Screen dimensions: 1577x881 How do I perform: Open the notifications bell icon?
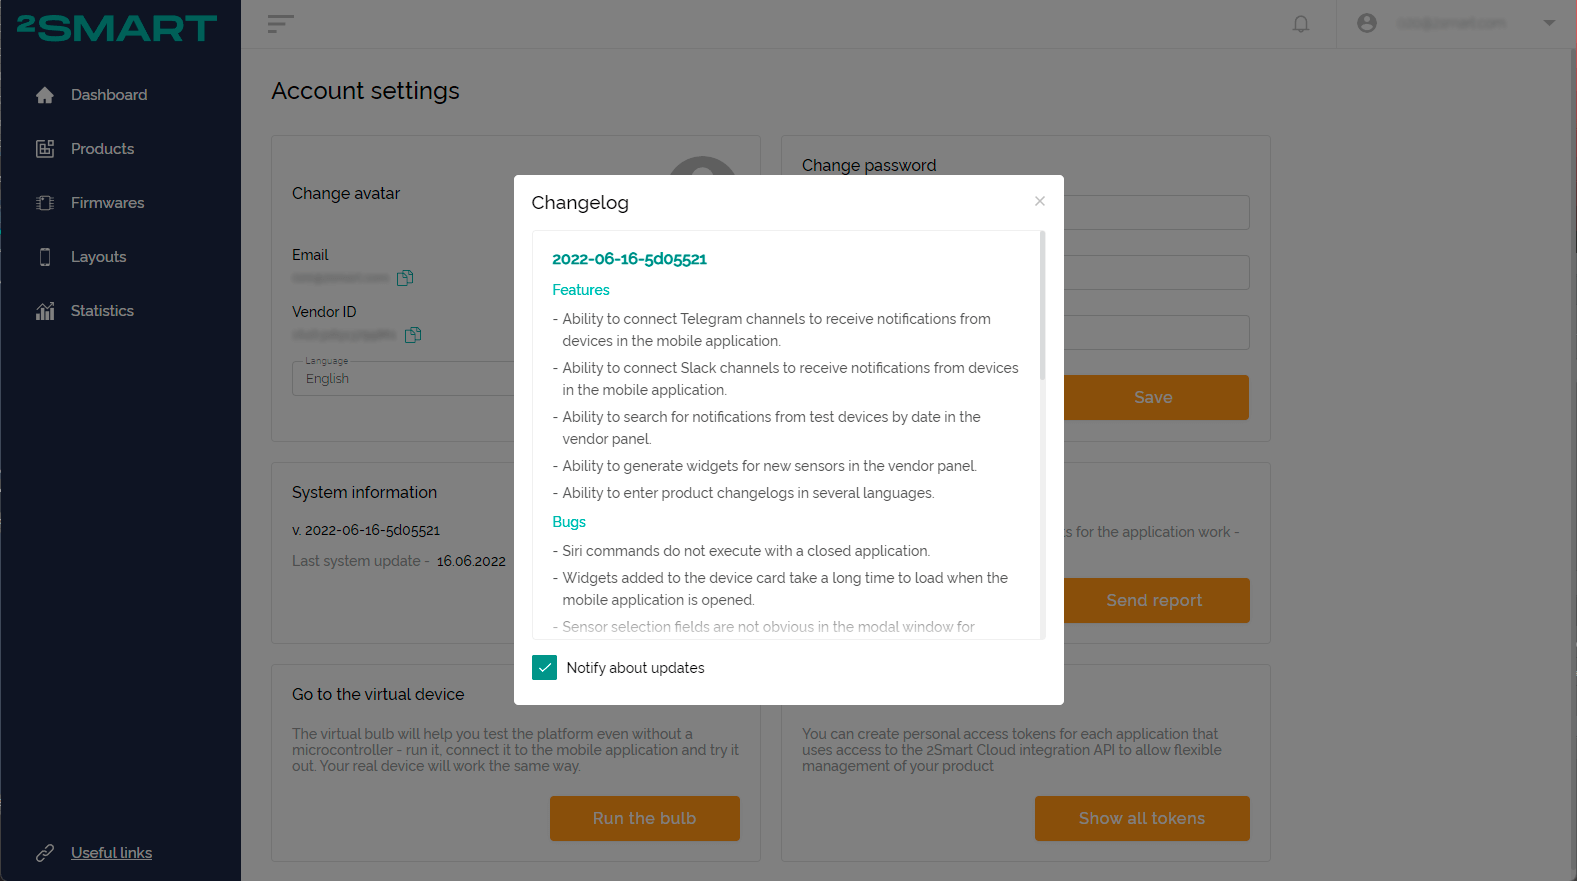1301,24
